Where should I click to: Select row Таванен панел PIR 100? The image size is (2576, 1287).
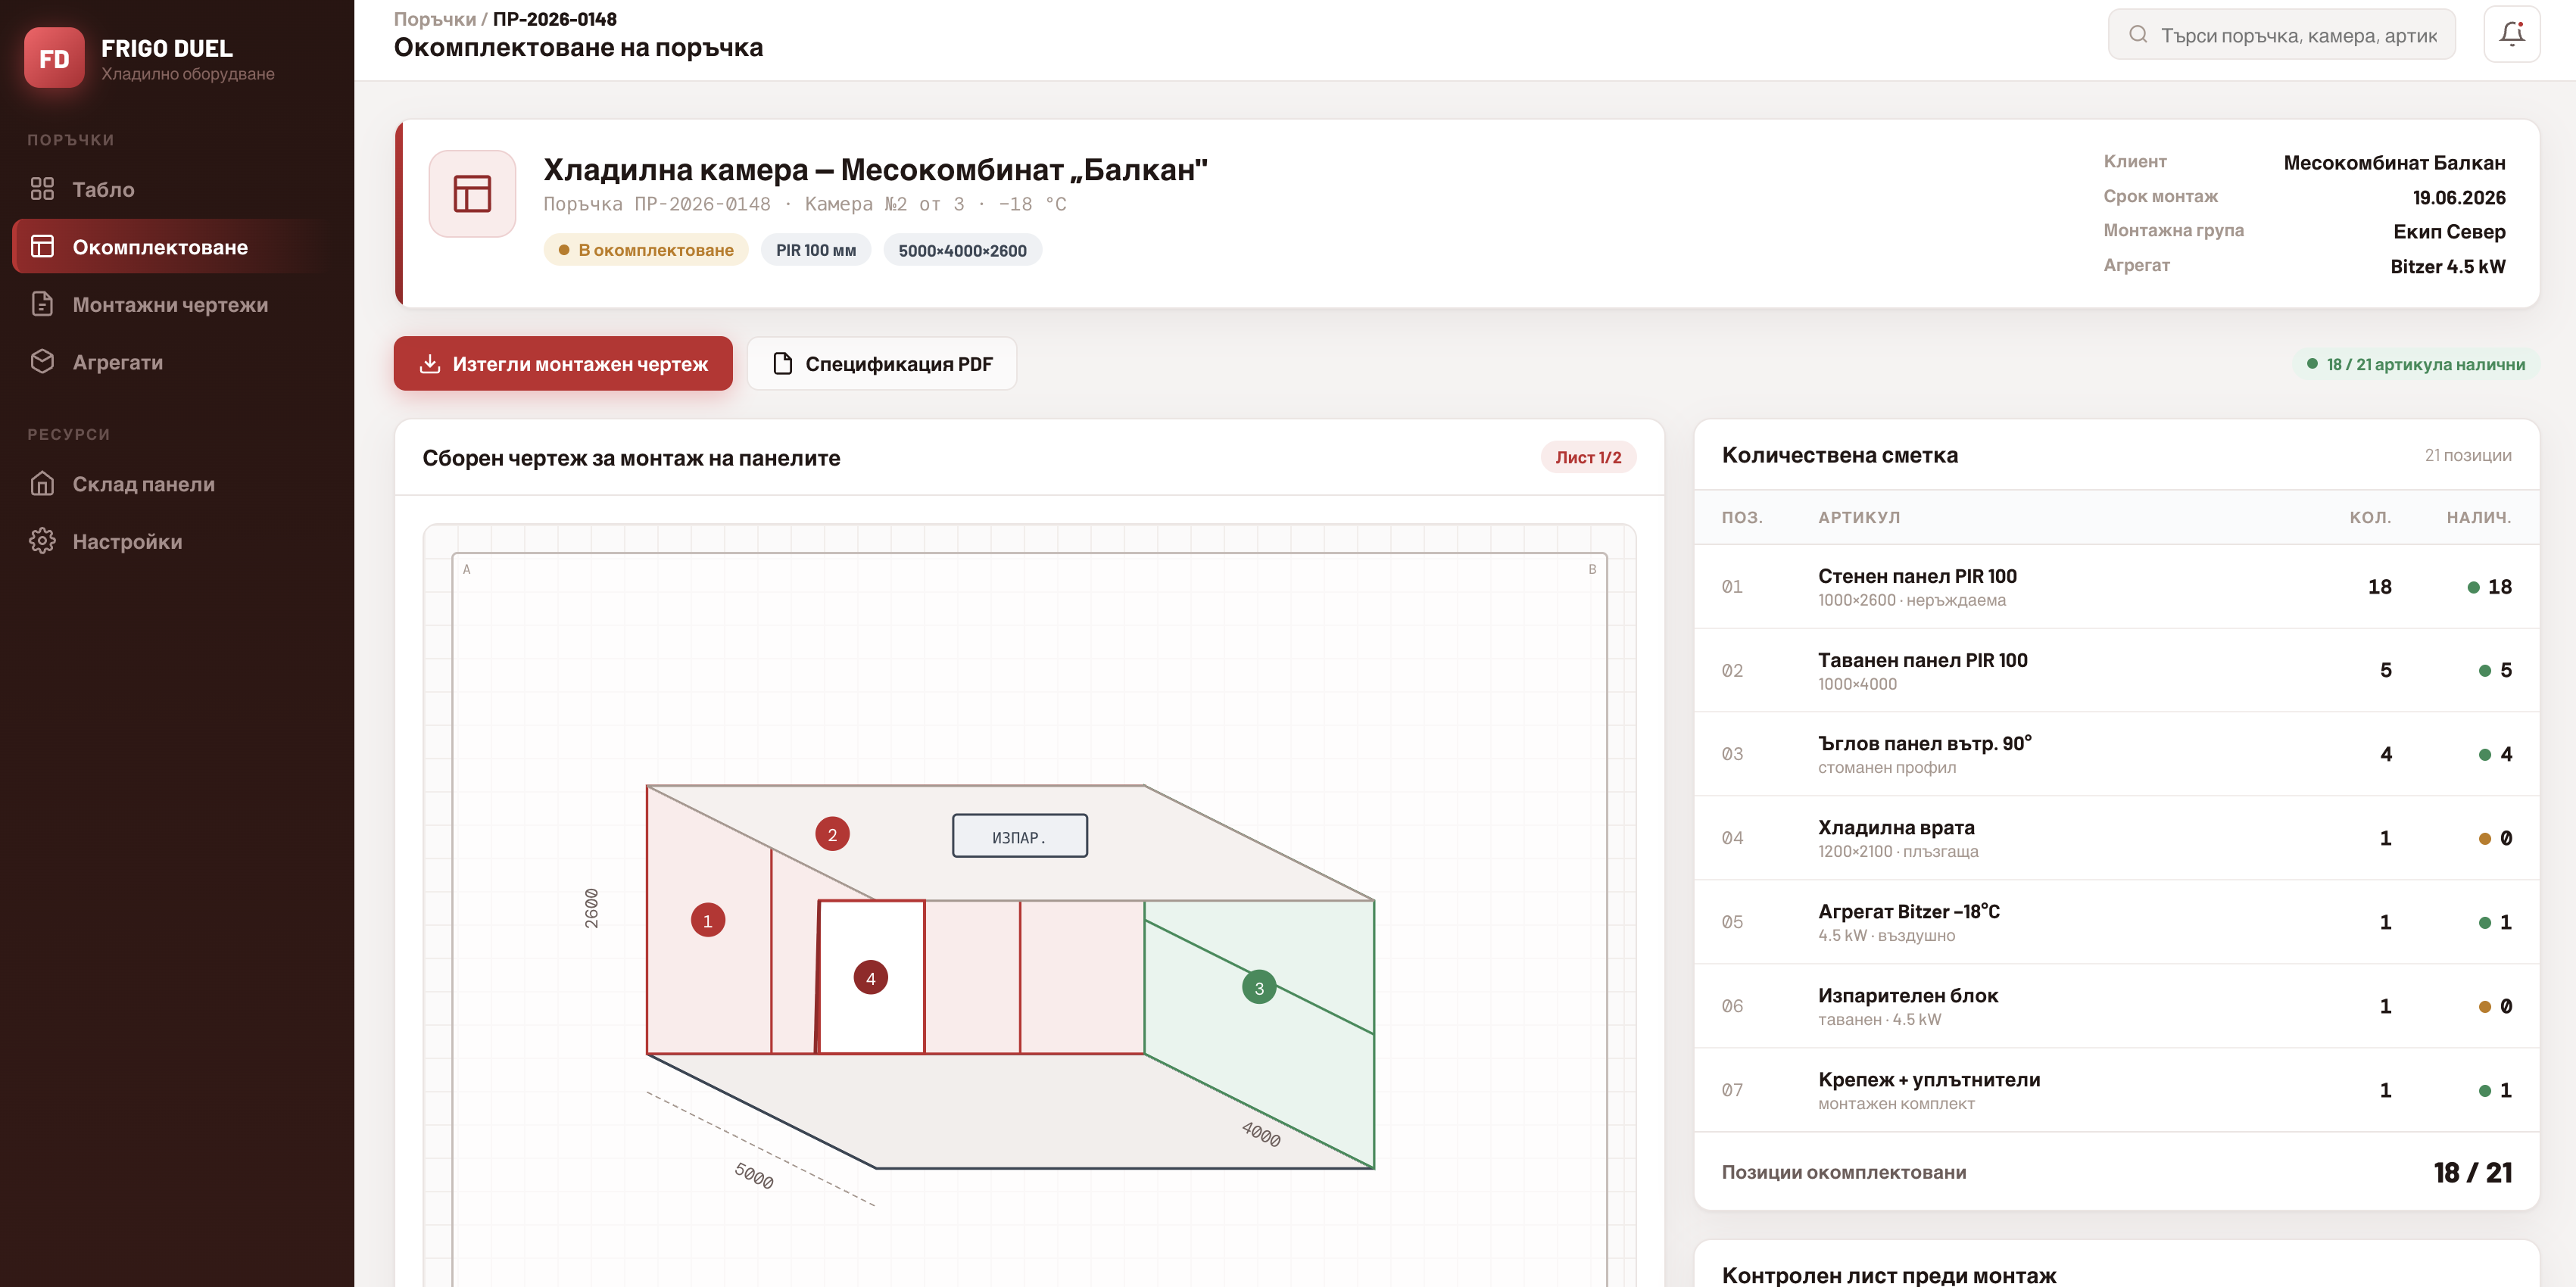pyautogui.click(x=2116, y=671)
